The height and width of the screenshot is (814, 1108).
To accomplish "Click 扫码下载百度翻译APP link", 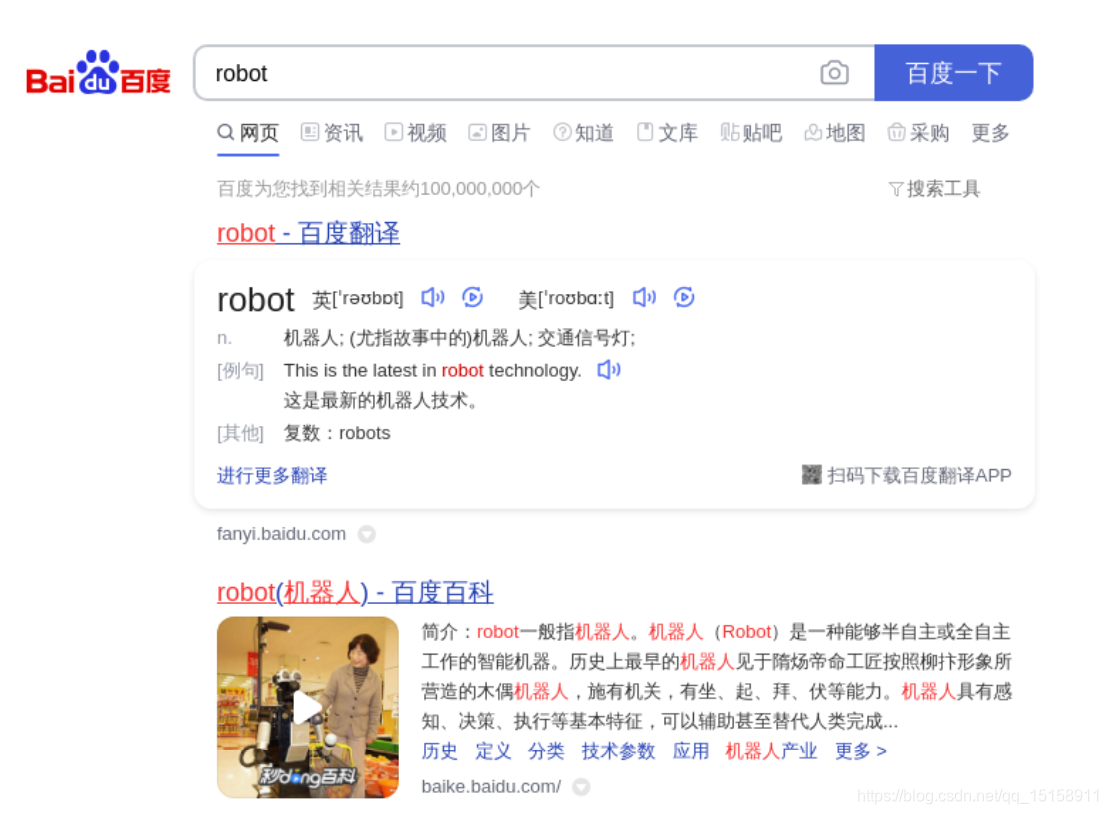I will (x=919, y=476).
